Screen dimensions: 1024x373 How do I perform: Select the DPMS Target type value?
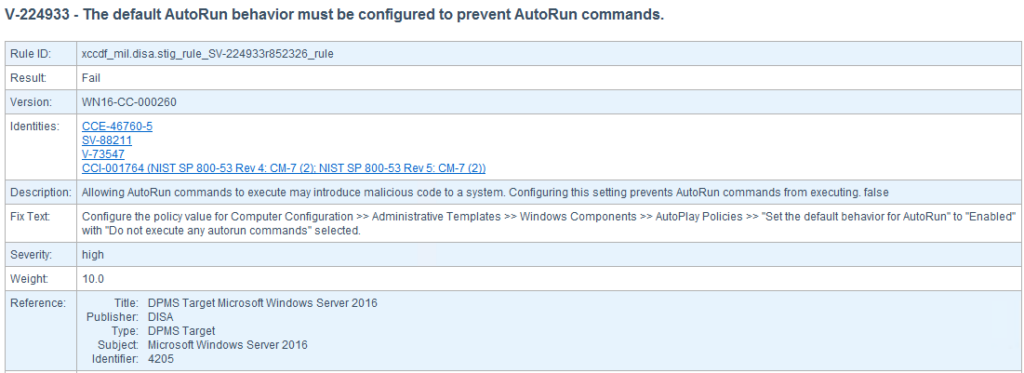(182, 331)
